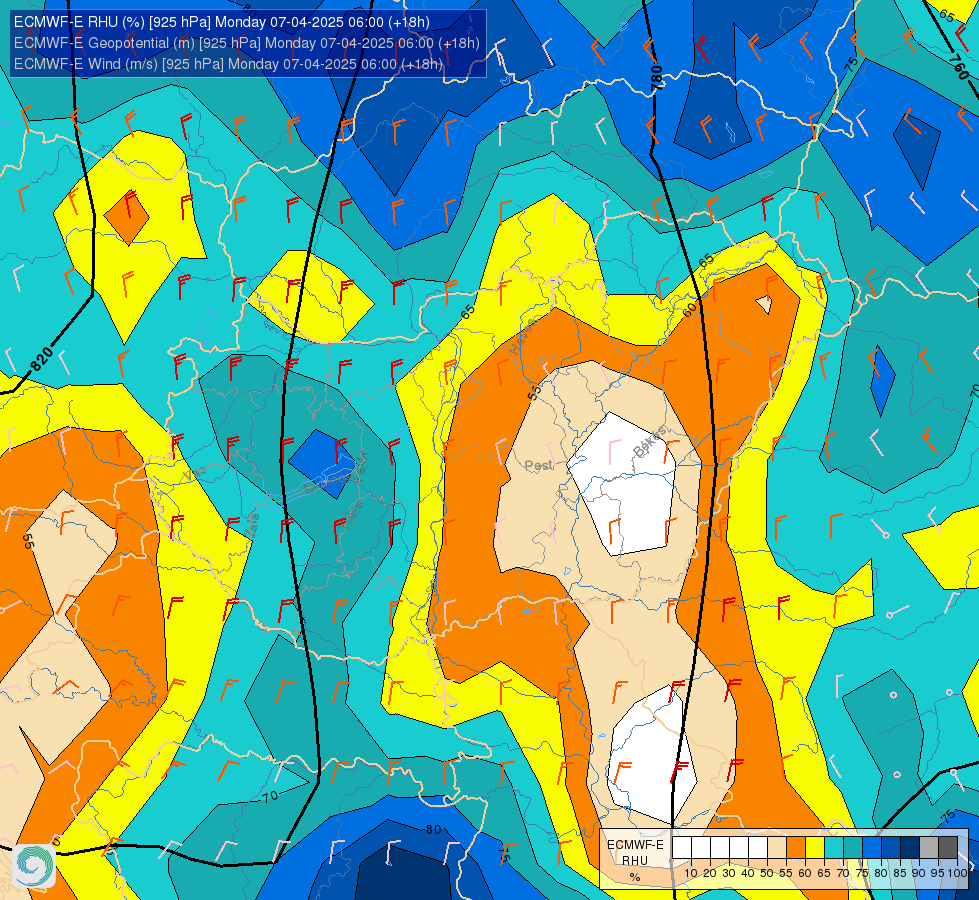Select the ECMWF-E Wind (m/s) title line
Image resolution: width=979 pixels, height=900 pixels.
(229, 64)
